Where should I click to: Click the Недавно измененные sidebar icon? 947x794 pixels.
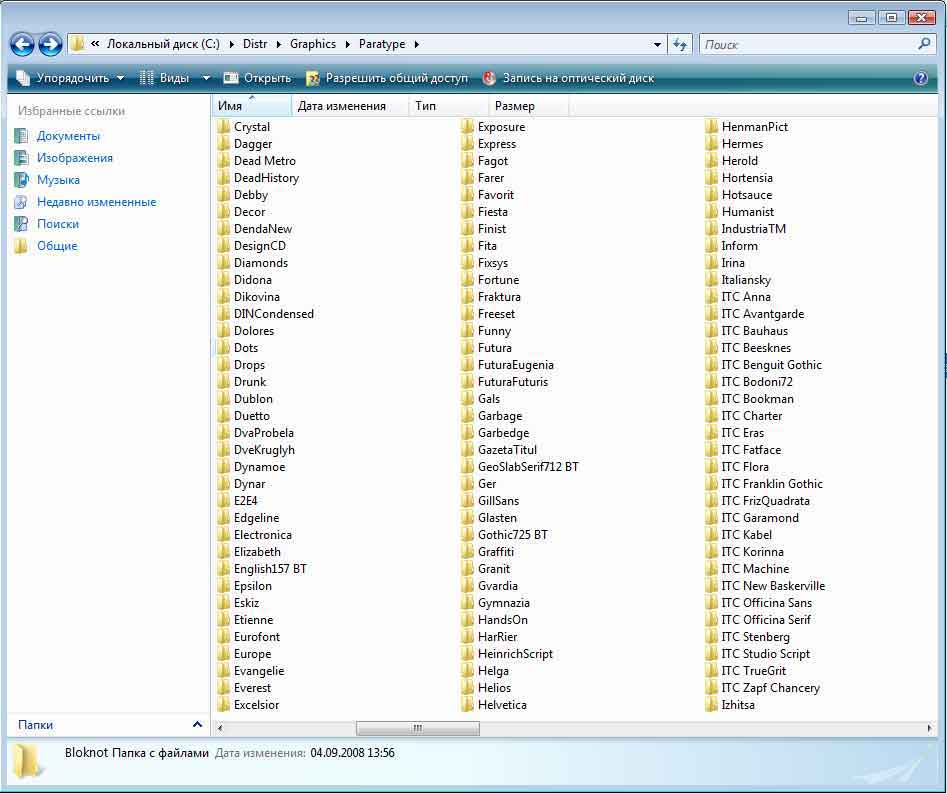pos(21,202)
